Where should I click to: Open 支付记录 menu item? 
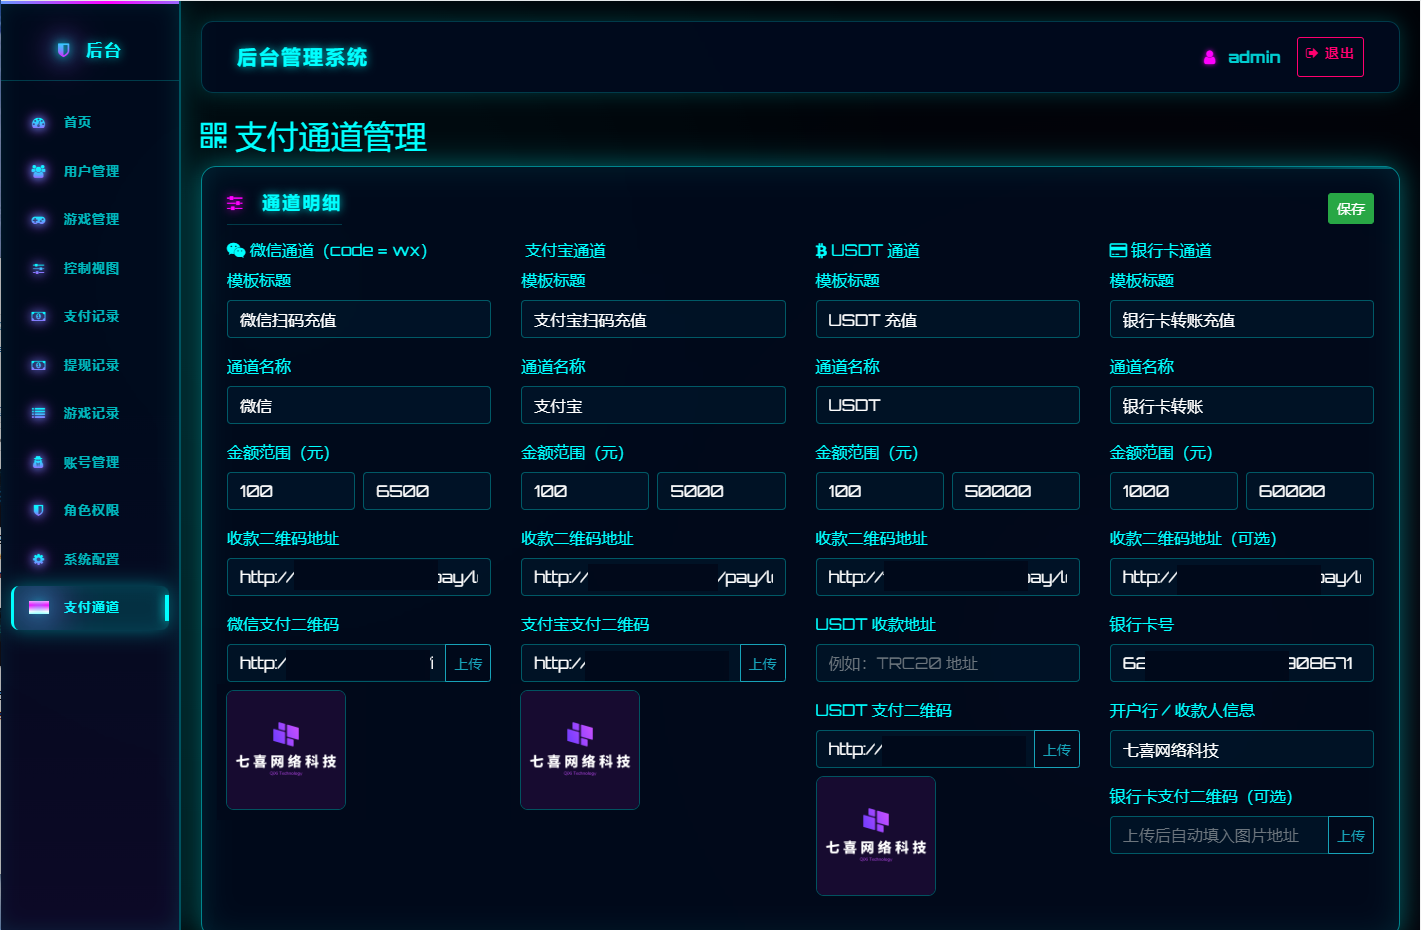91,316
